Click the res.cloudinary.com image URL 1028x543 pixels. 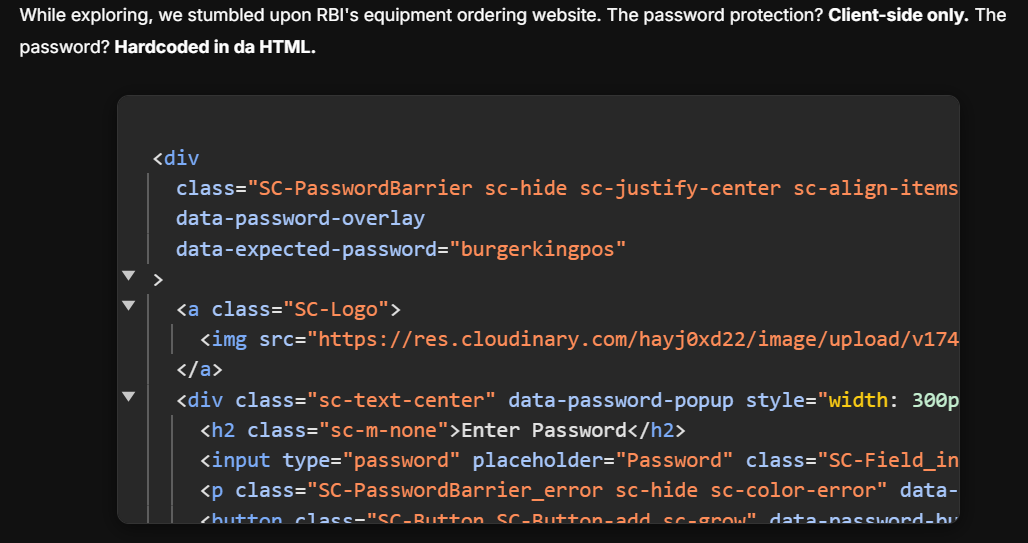coord(633,339)
